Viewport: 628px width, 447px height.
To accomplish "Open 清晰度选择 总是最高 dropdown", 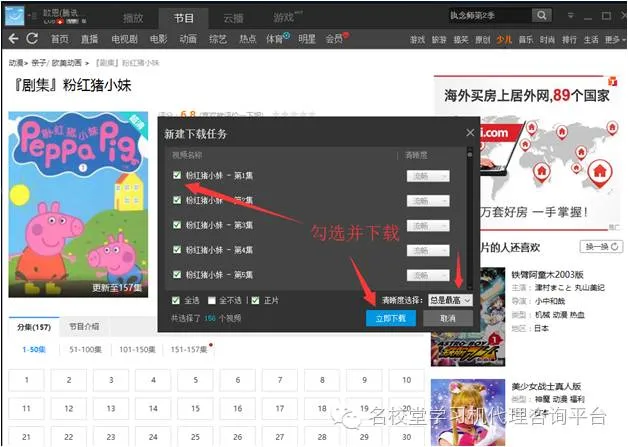I will (x=450, y=300).
